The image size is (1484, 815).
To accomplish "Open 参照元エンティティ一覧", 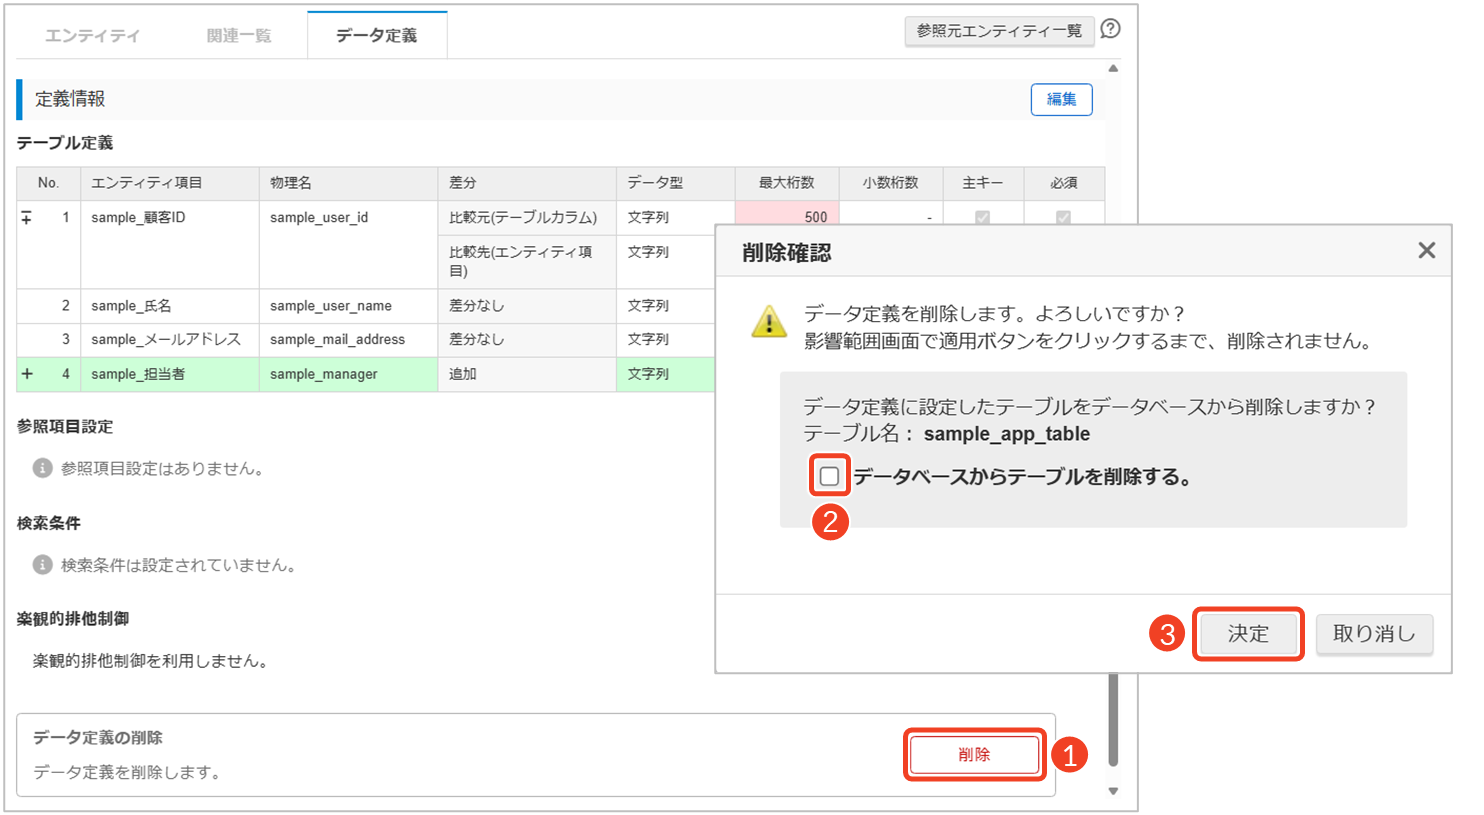I will 999,31.
